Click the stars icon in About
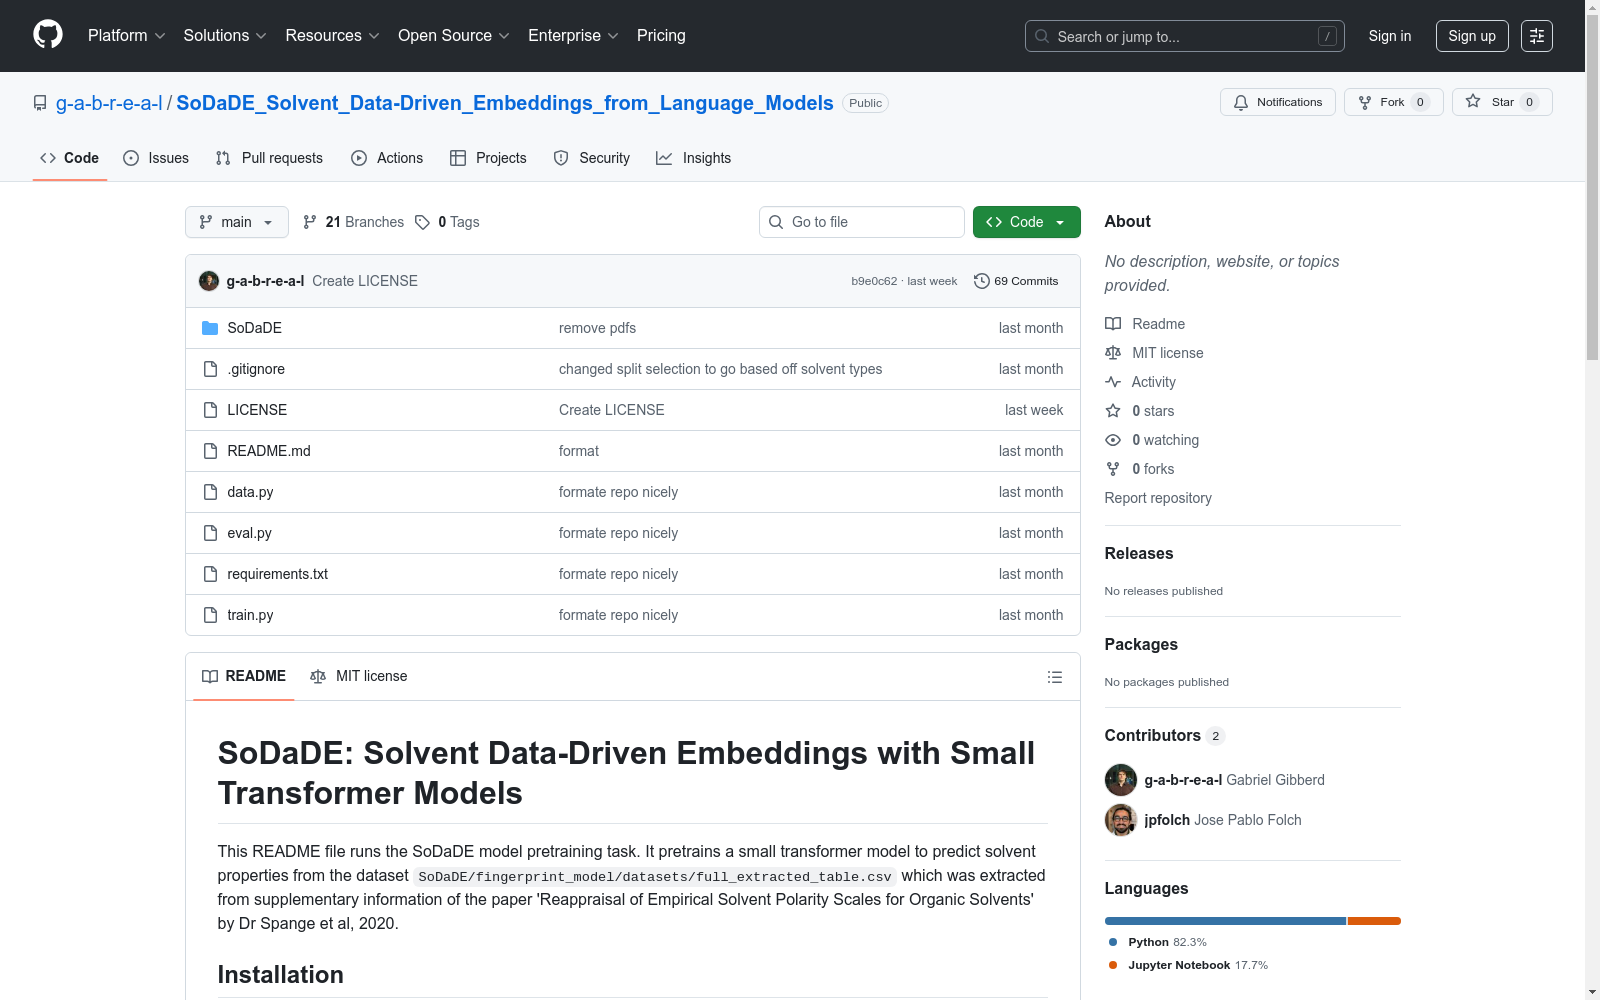The height and width of the screenshot is (1000, 1600). click(1113, 411)
